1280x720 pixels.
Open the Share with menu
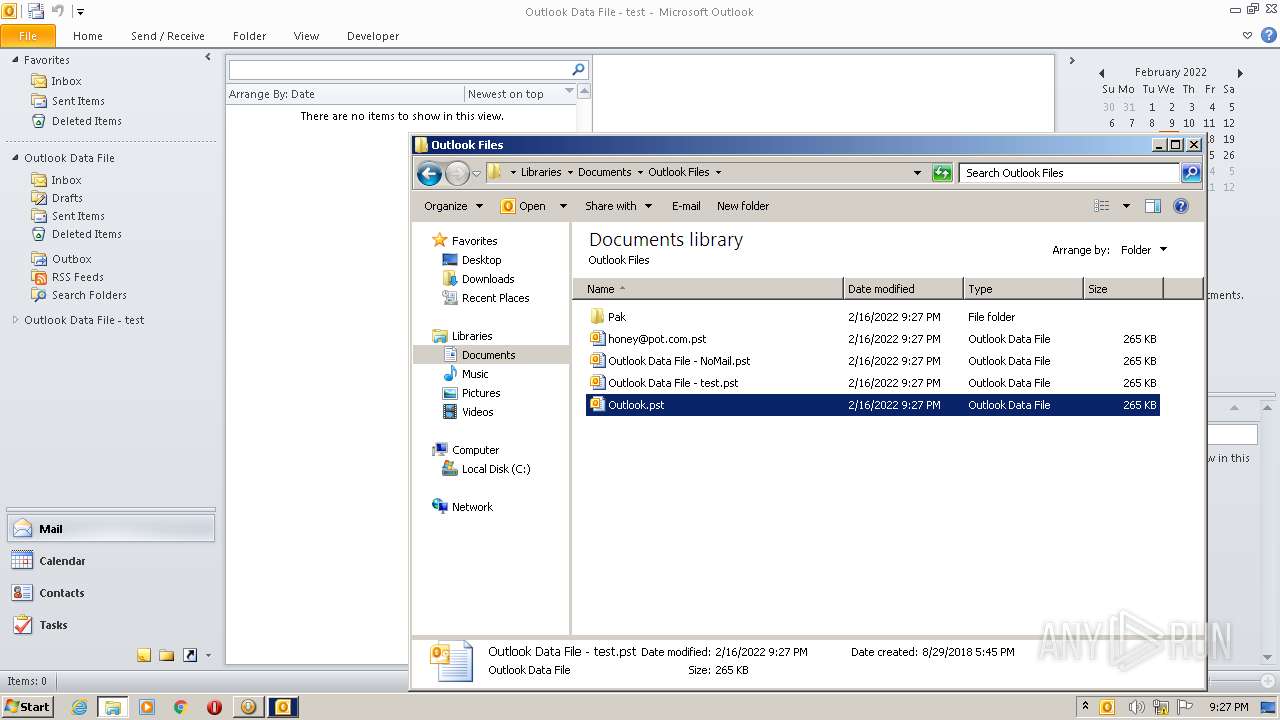pyautogui.click(x=618, y=206)
